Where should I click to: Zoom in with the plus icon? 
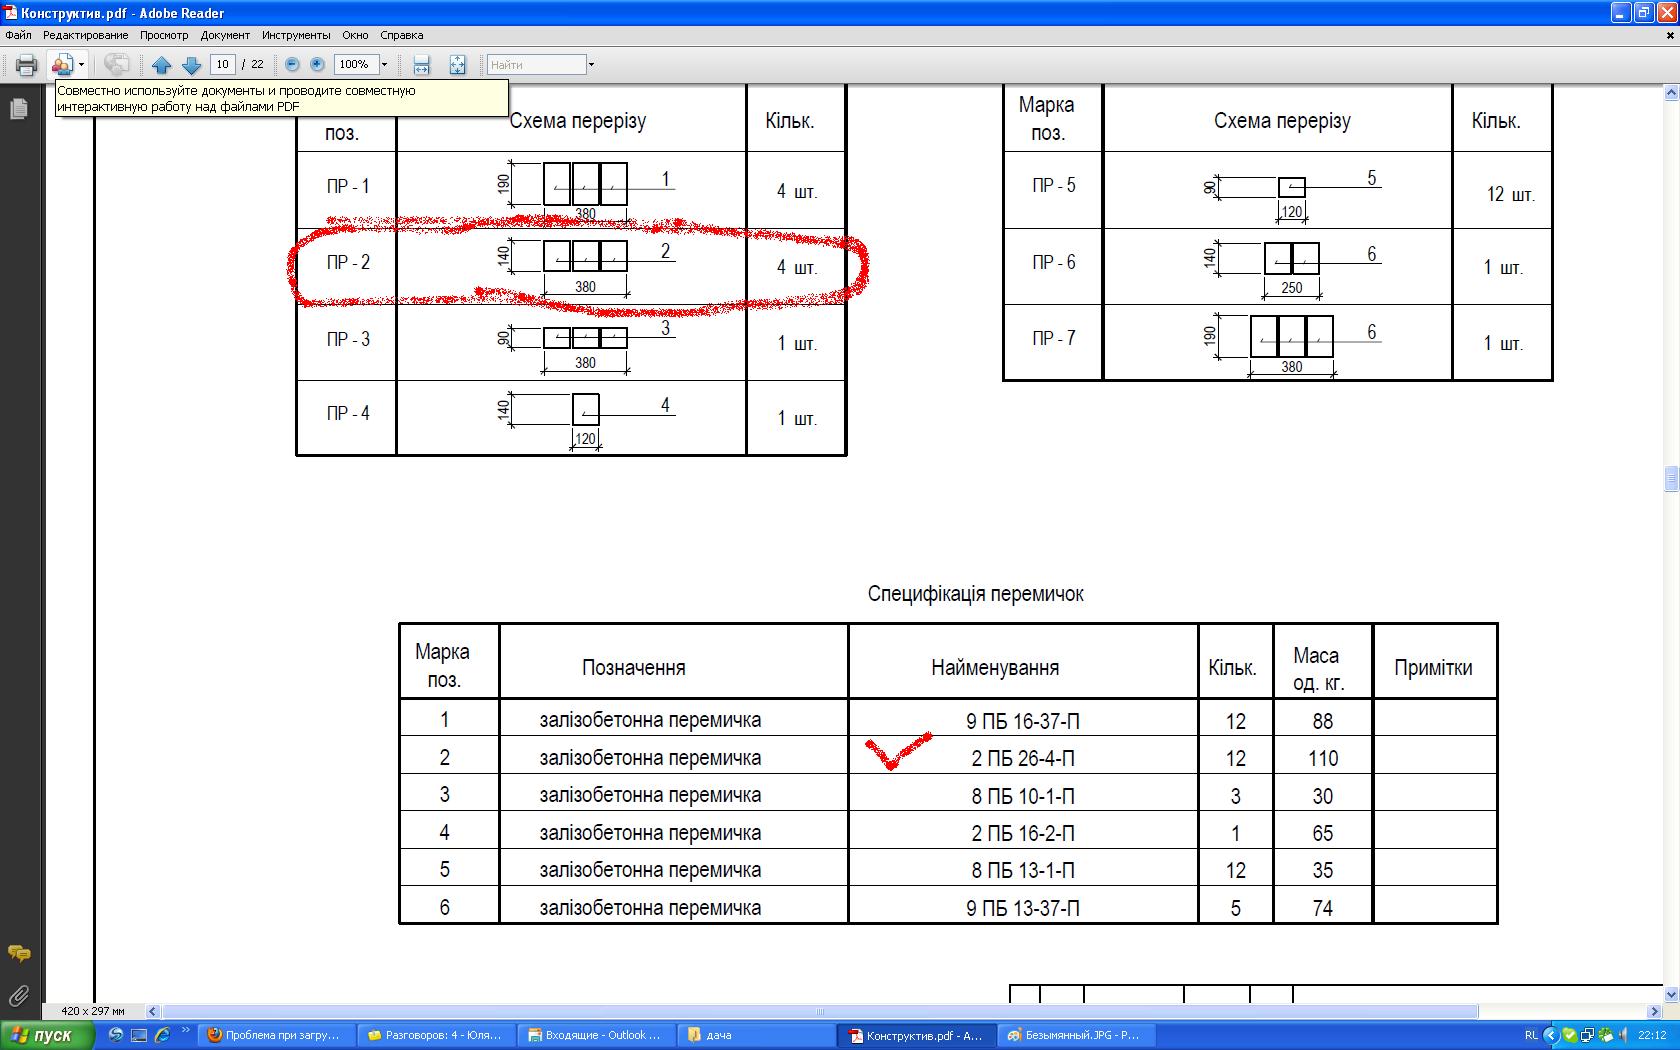317,64
